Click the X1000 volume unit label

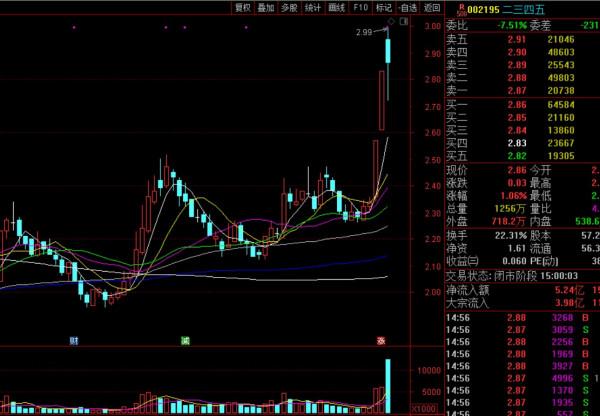[x=425, y=409]
